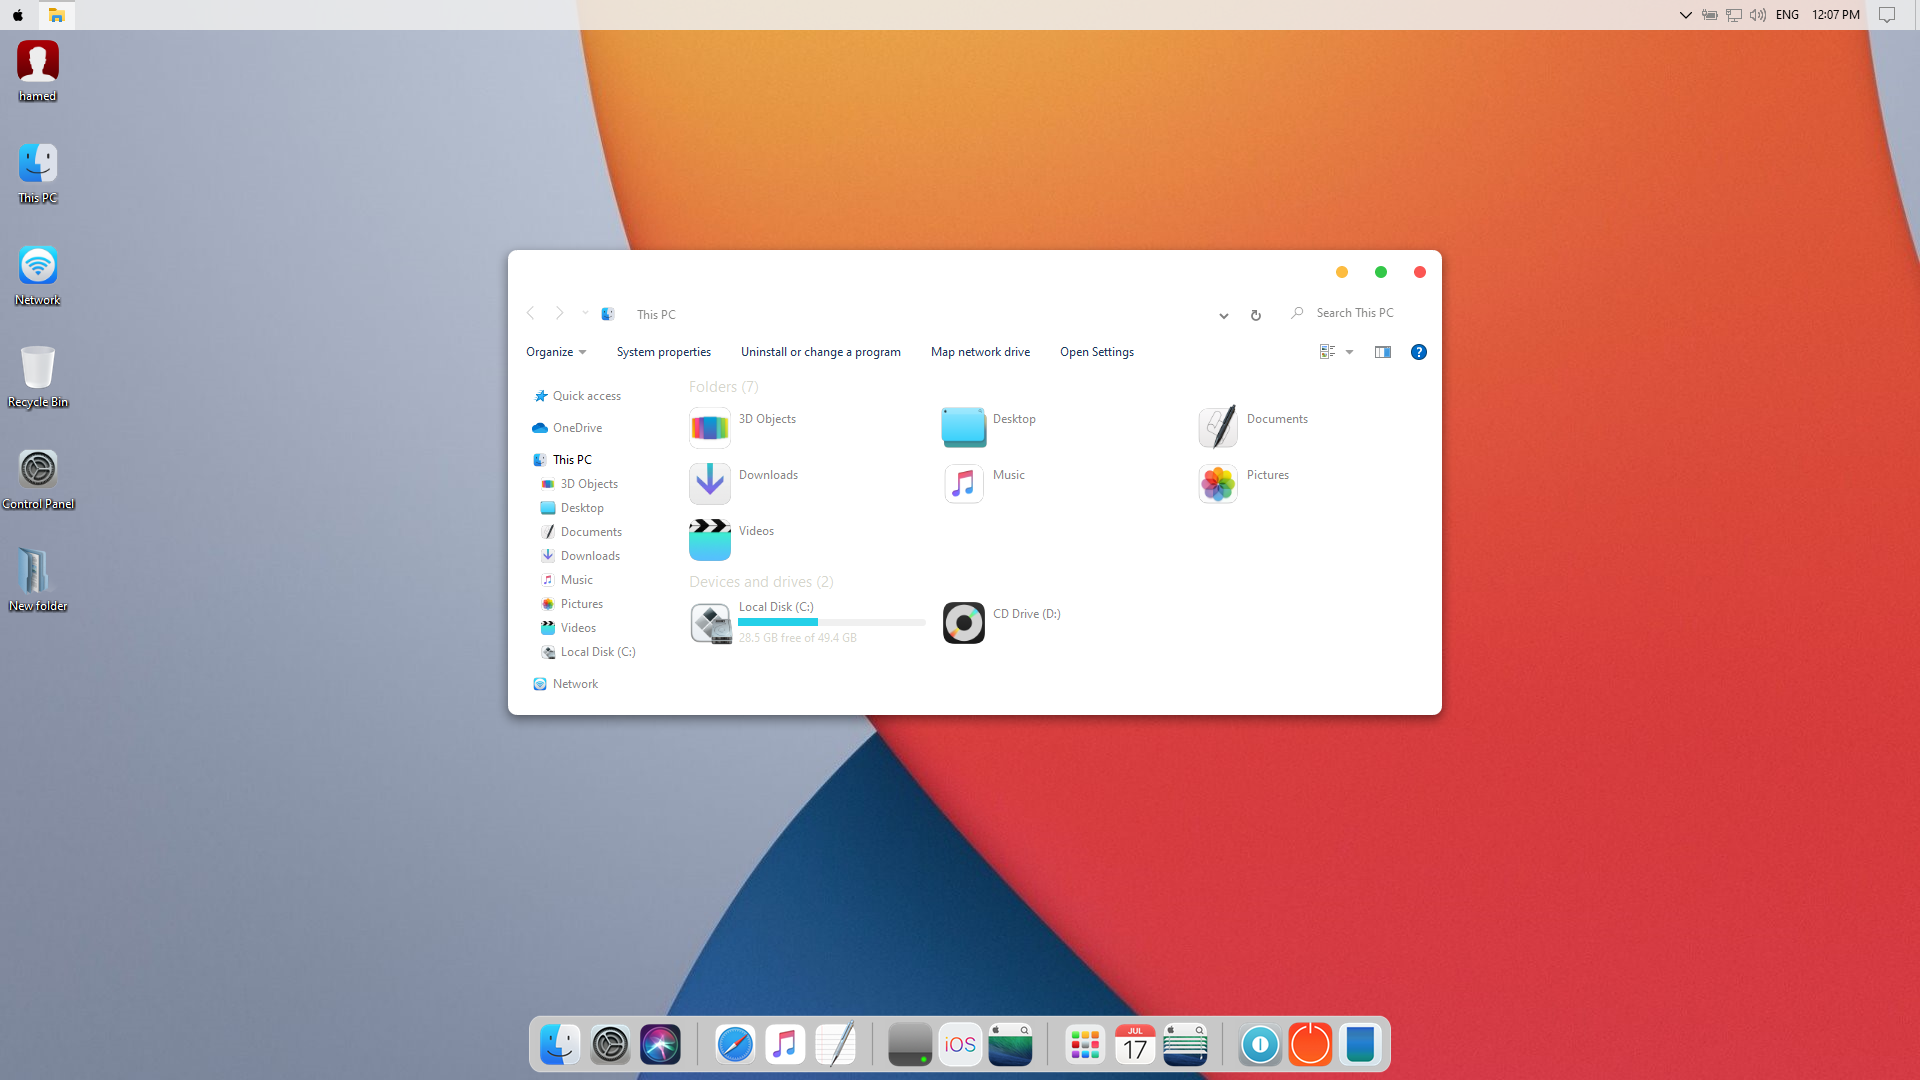
Task: Open Help with the blue question mark
Action: pyautogui.click(x=1419, y=352)
